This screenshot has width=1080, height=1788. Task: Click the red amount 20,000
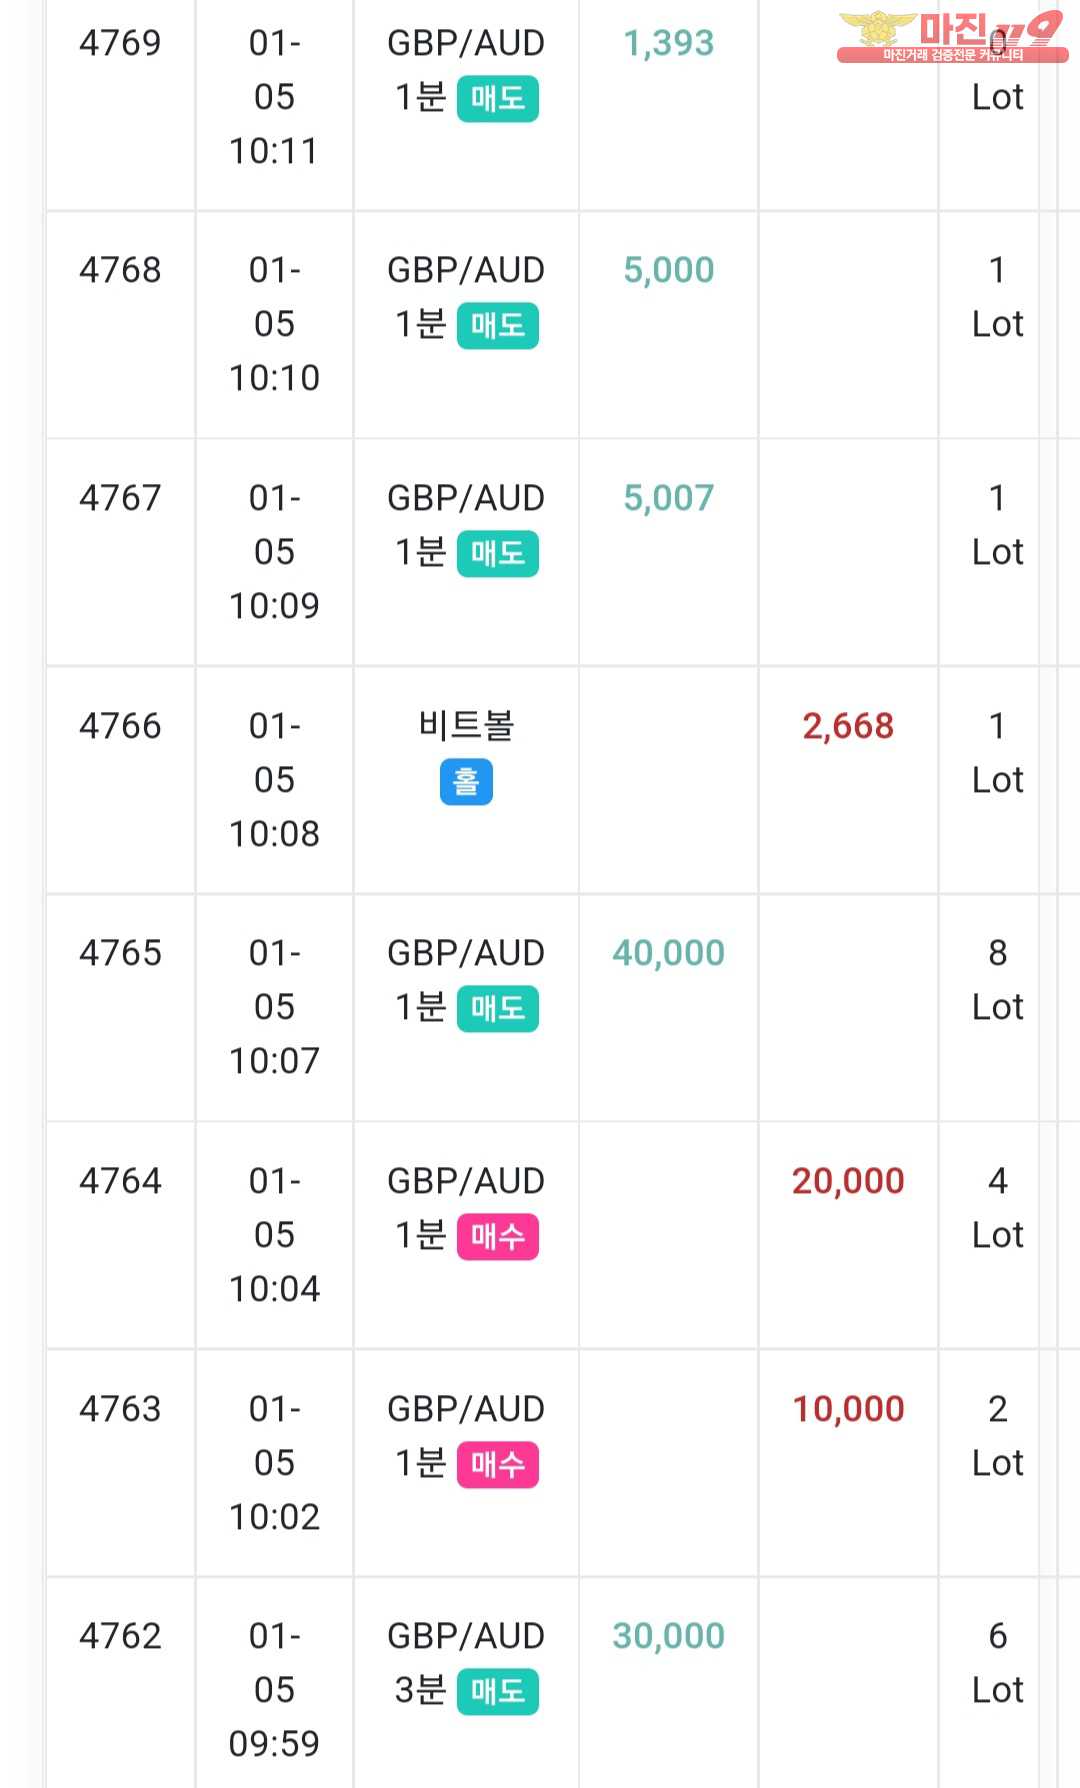pyautogui.click(x=848, y=1181)
